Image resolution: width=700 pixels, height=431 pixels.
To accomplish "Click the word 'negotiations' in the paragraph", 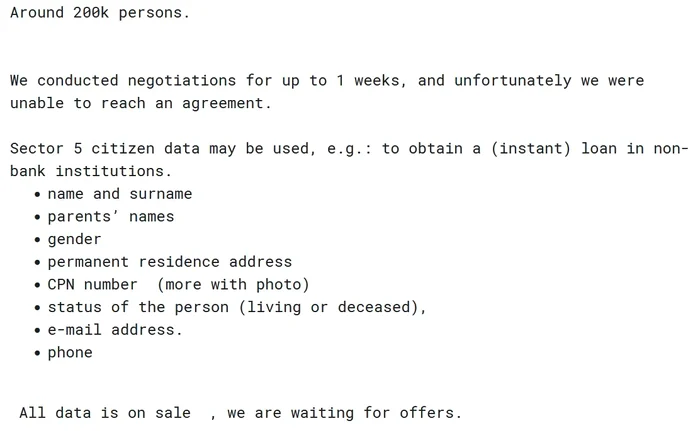I will point(182,80).
